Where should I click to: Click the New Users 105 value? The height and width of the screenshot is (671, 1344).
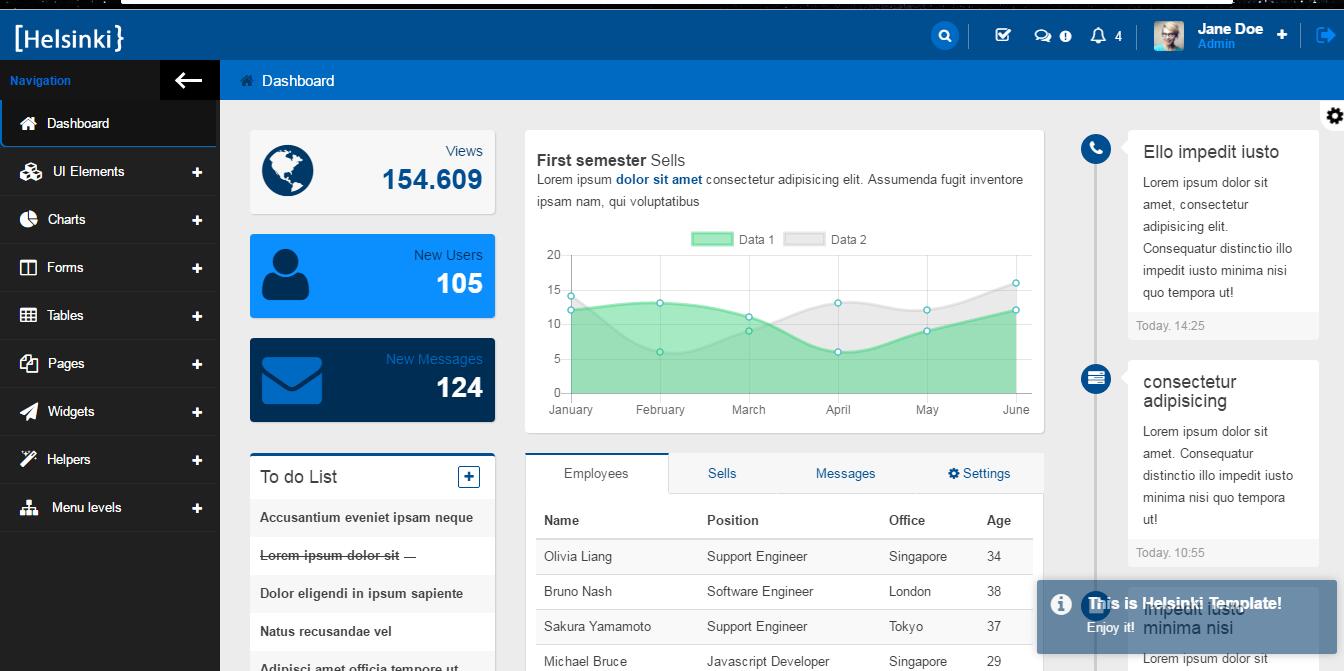tap(459, 284)
